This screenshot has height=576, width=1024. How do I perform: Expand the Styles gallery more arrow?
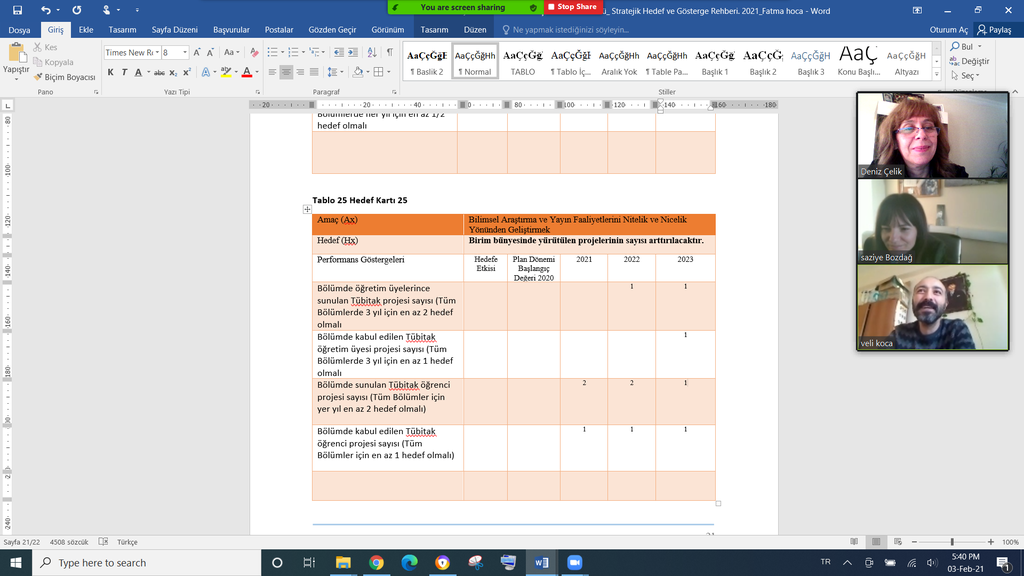pos(938,74)
